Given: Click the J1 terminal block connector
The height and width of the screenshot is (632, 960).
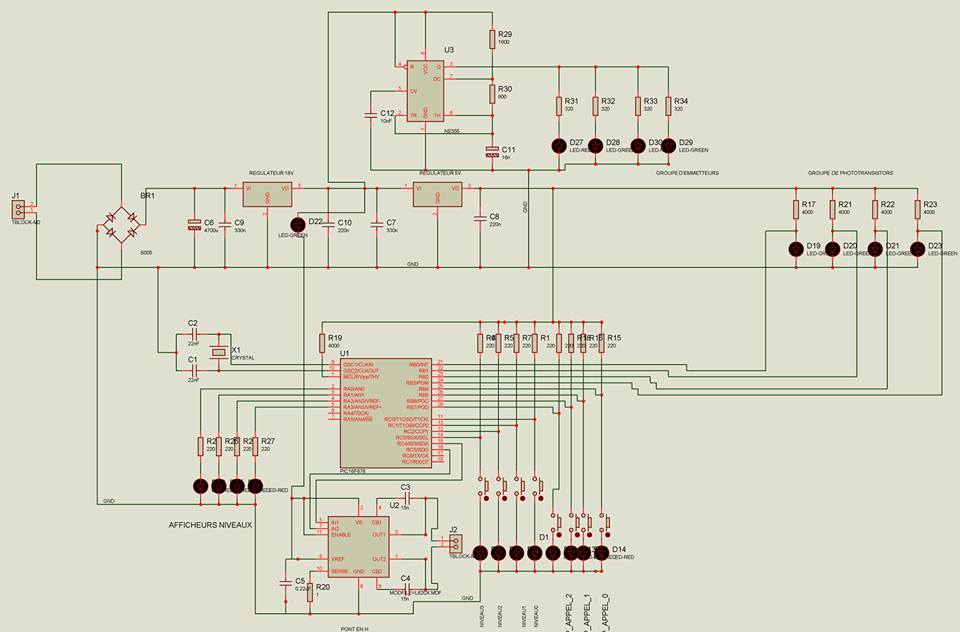Looking at the screenshot, I should pyautogui.click(x=20, y=210).
